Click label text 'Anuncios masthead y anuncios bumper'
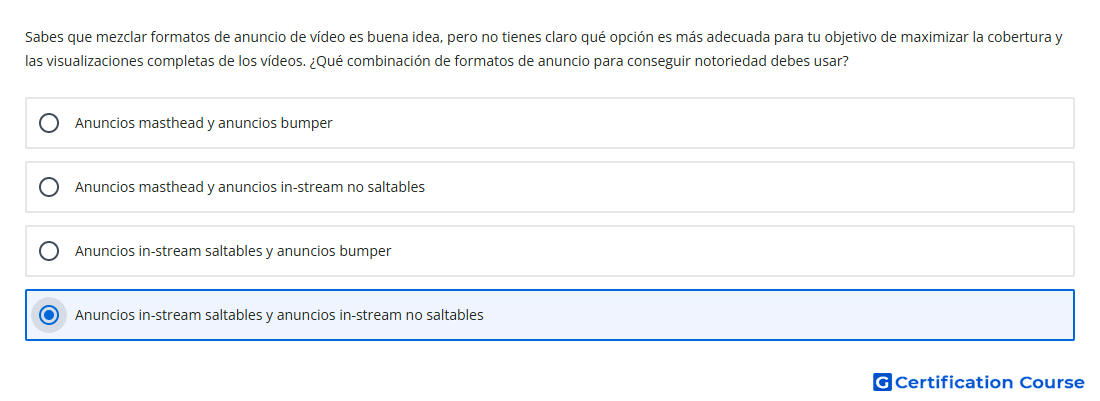 tap(203, 123)
